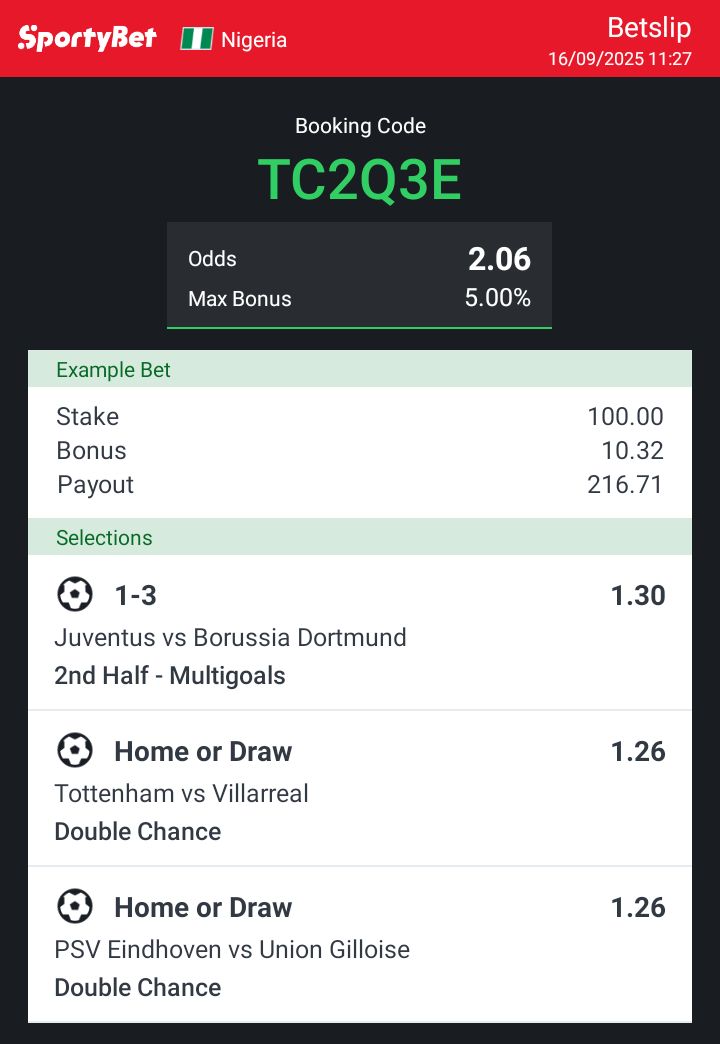Click the Betslip title in header
The height and width of the screenshot is (1044, 720).
(649, 28)
